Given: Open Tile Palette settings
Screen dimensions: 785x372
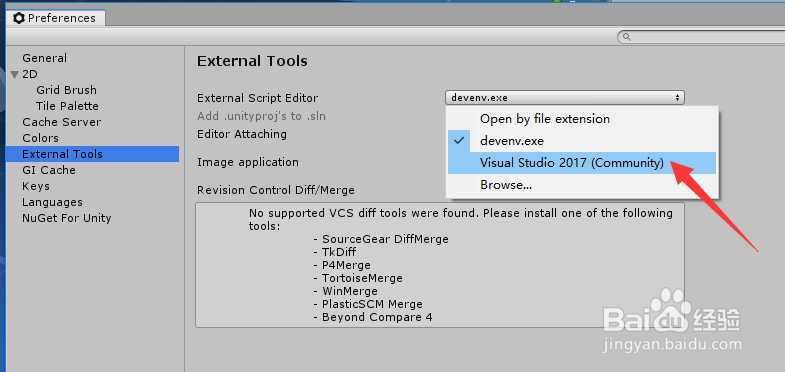Looking at the screenshot, I should click(x=67, y=106).
